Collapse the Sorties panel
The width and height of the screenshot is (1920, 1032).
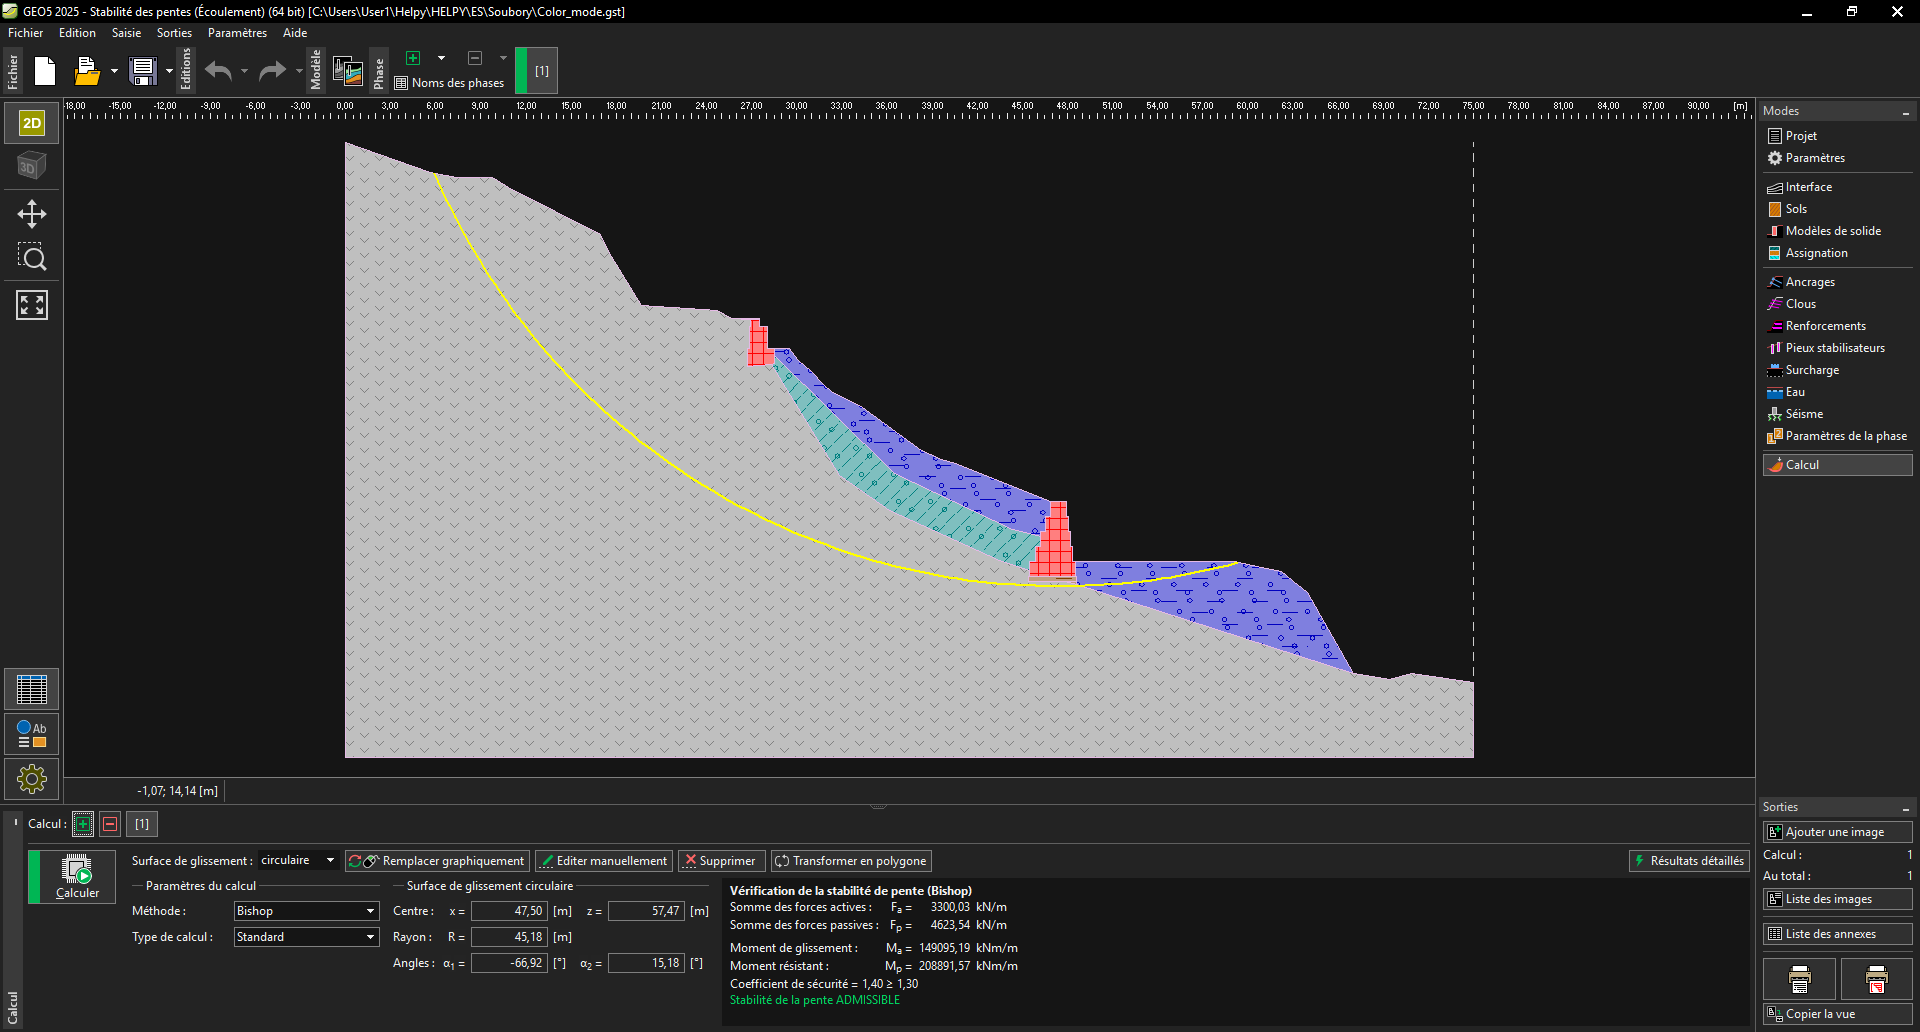point(1905,808)
